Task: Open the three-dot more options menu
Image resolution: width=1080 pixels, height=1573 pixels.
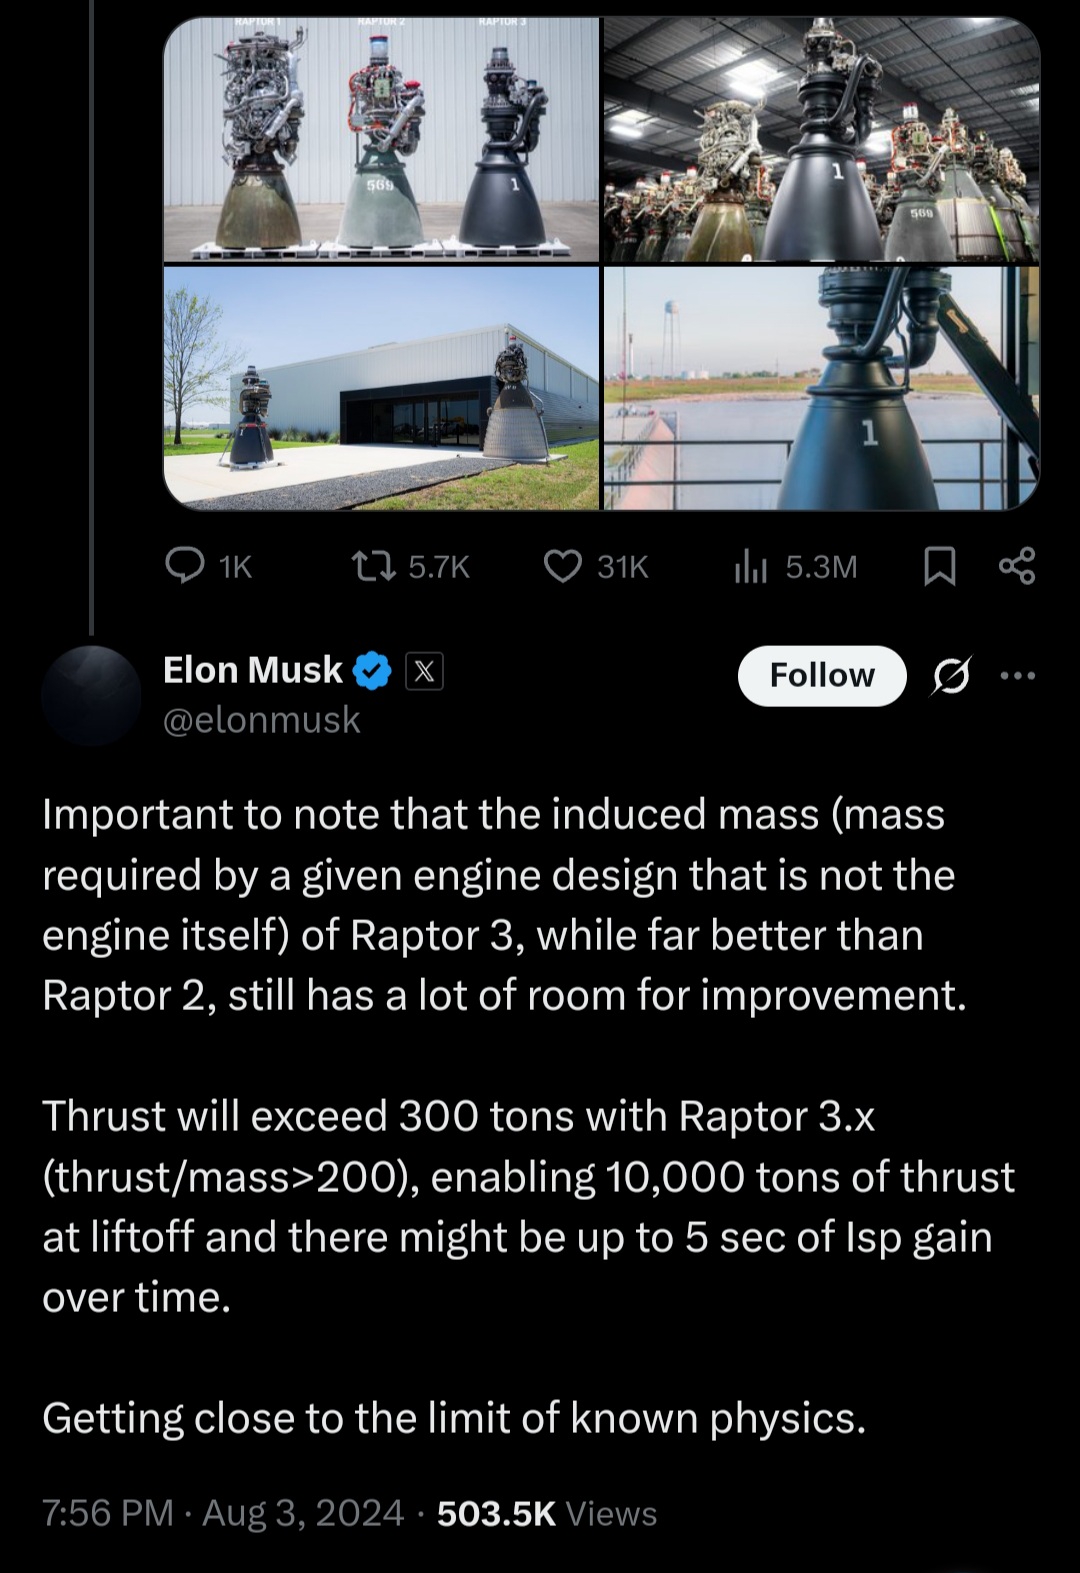Action: (1018, 676)
